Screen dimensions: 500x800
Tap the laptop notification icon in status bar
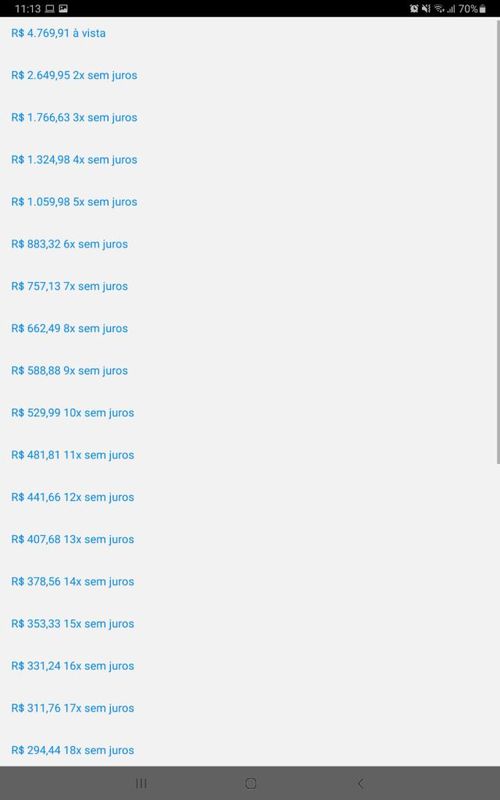tap(50, 9)
